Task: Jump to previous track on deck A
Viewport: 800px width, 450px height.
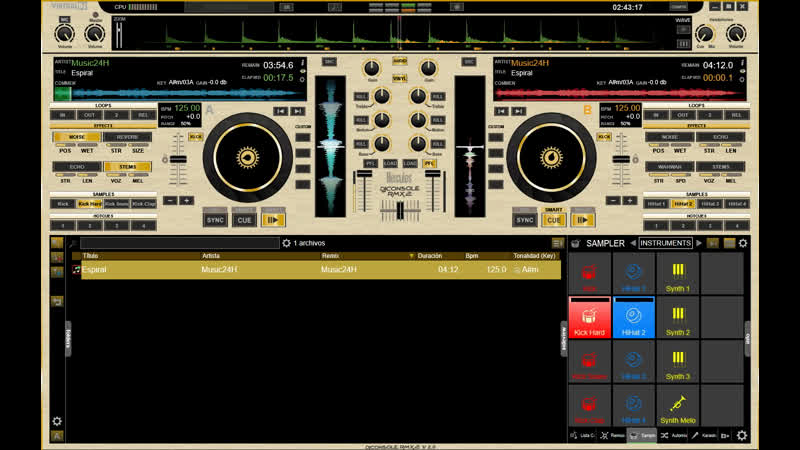Action: (280, 111)
